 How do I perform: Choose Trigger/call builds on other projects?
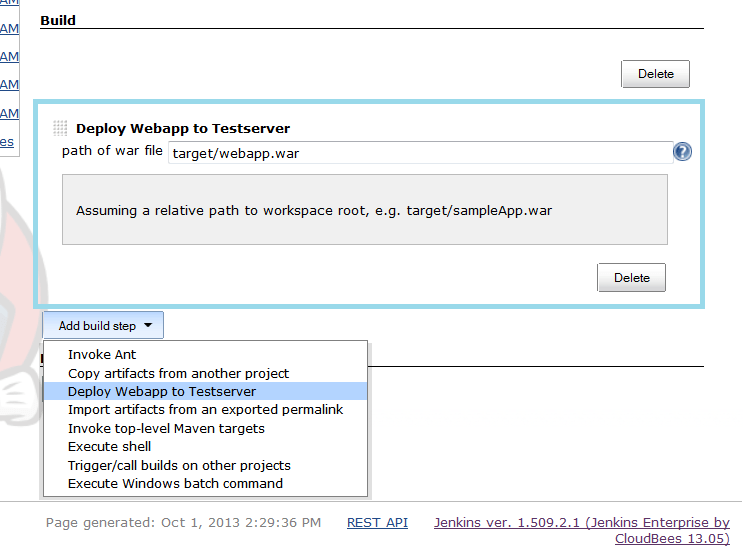point(179,465)
